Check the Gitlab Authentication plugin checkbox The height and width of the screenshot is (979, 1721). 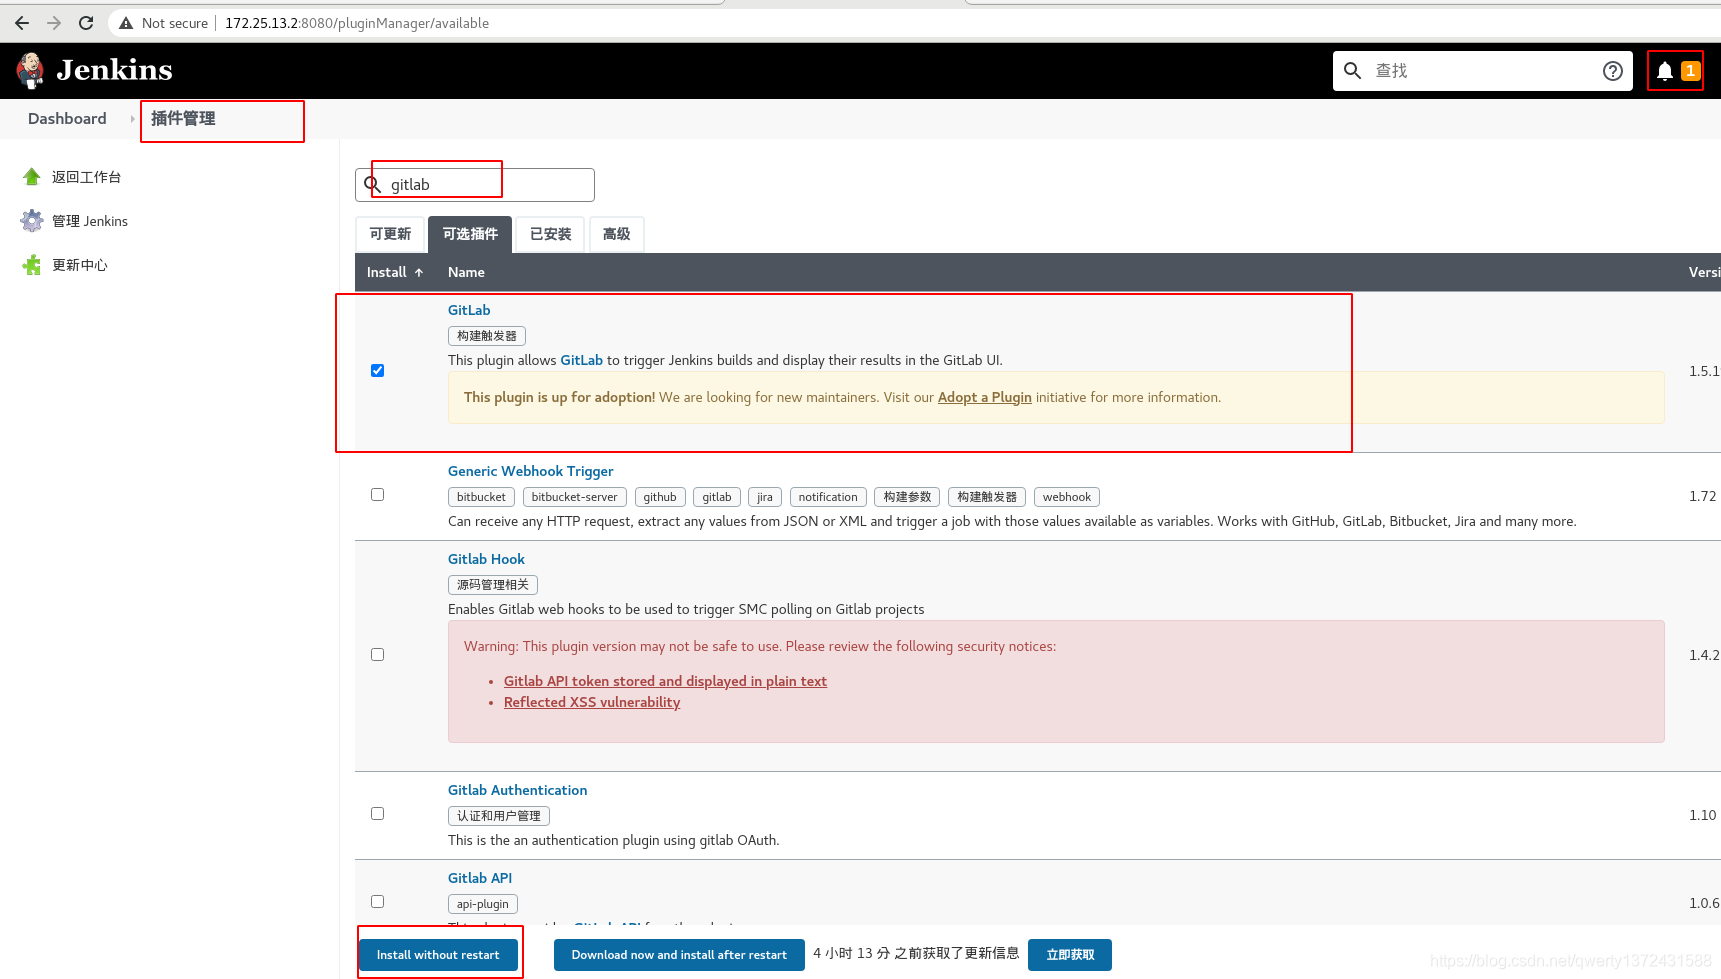[x=377, y=813]
